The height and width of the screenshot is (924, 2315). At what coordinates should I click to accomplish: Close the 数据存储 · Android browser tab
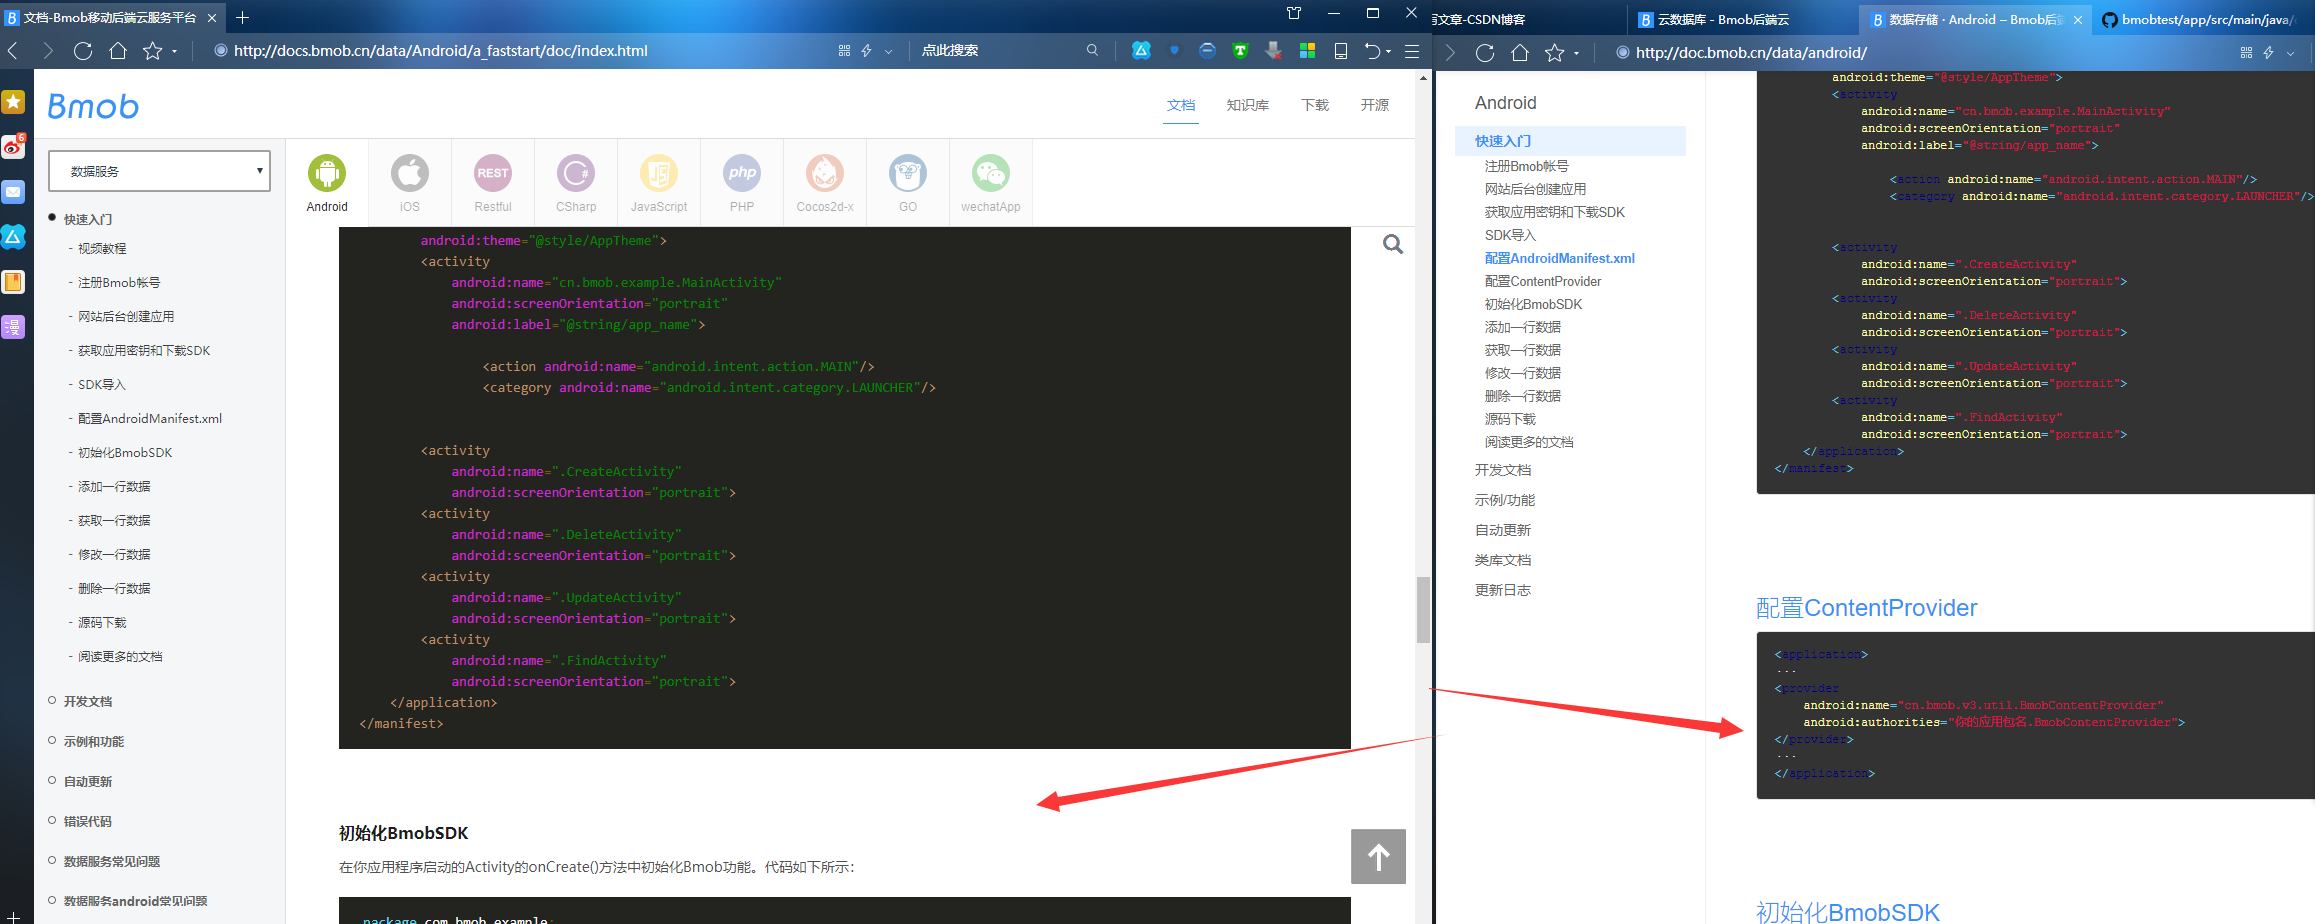(2078, 20)
